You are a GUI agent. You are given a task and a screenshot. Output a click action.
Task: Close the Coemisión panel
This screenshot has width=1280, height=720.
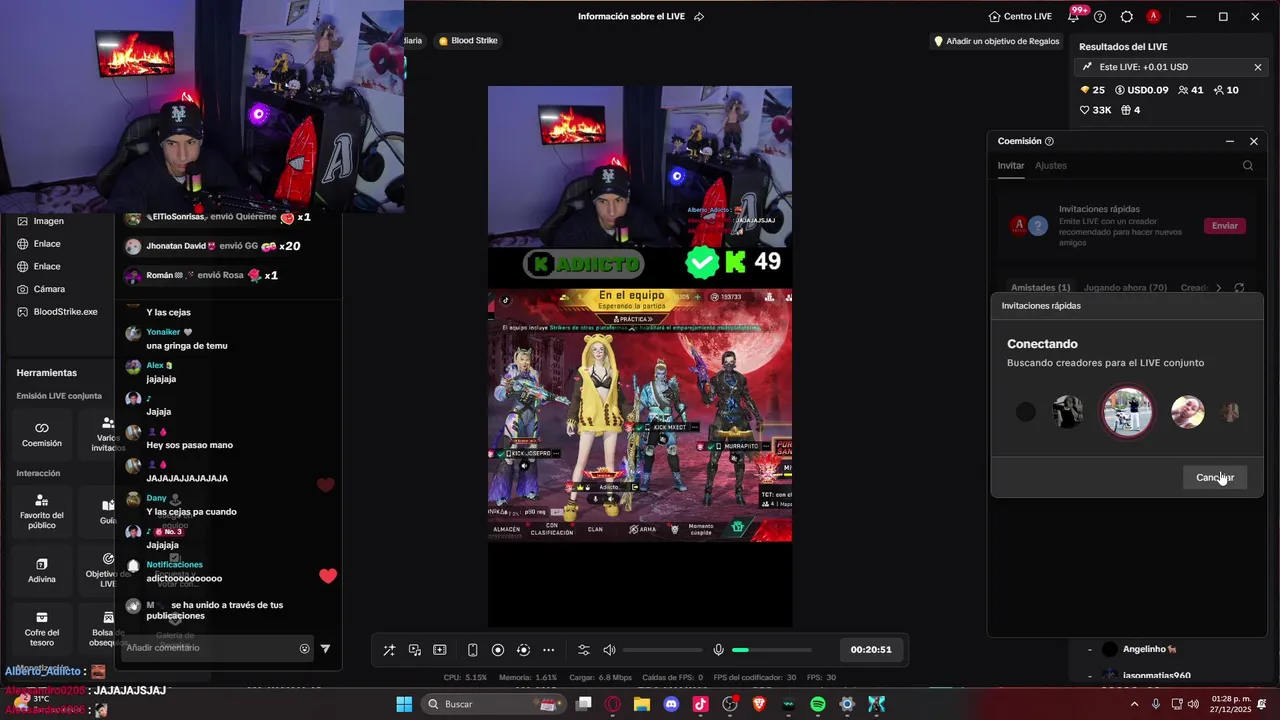click(x=1254, y=141)
